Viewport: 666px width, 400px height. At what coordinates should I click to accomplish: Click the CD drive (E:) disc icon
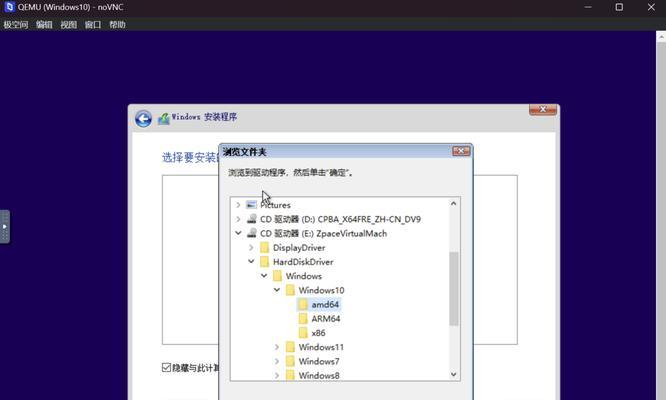pyautogui.click(x=251, y=233)
